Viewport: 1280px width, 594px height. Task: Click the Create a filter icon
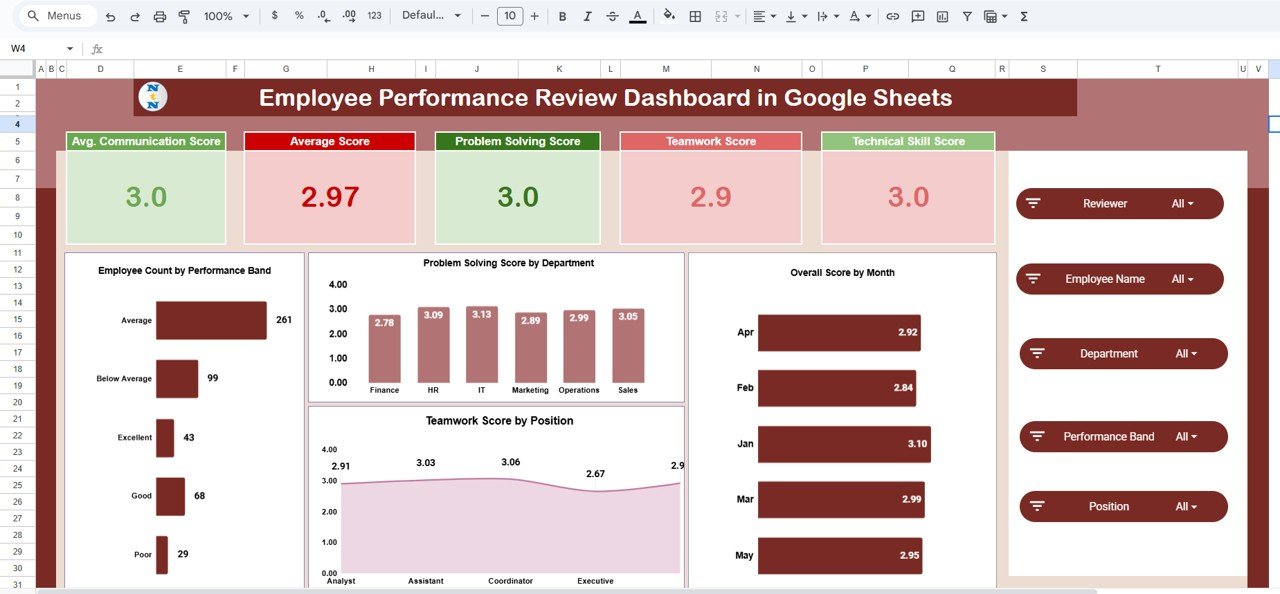point(970,16)
